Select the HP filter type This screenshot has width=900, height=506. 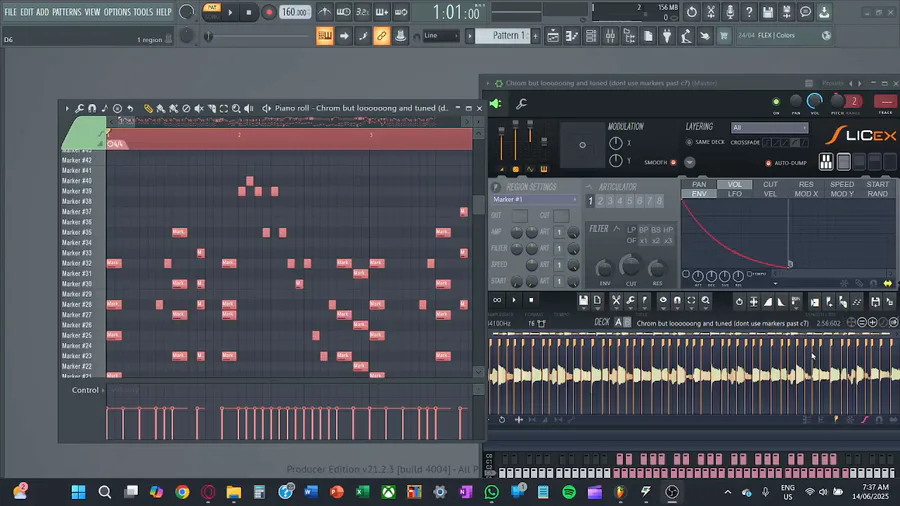click(x=668, y=229)
